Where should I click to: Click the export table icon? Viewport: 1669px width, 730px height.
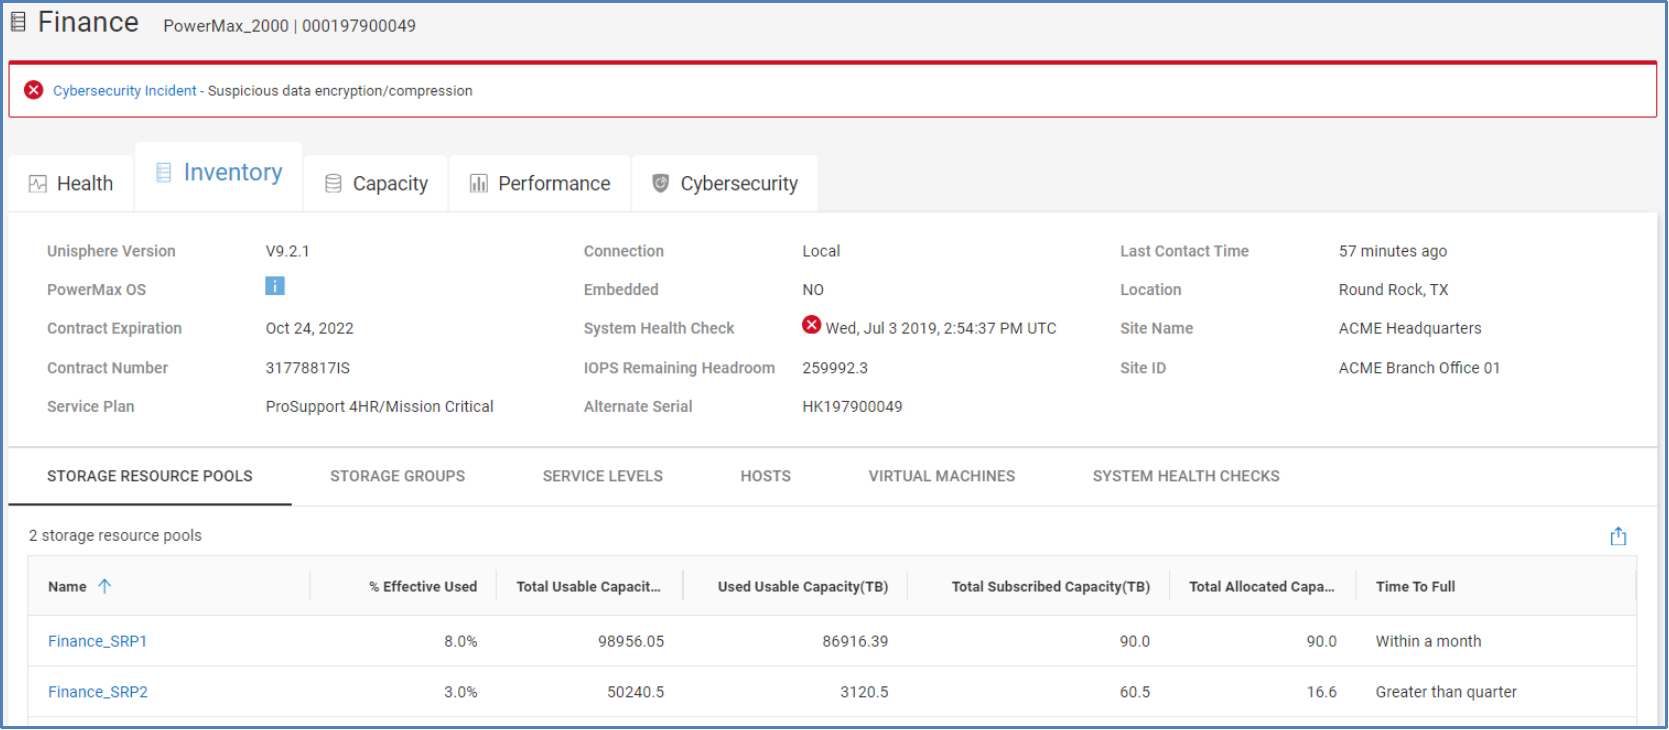click(1619, 536)
